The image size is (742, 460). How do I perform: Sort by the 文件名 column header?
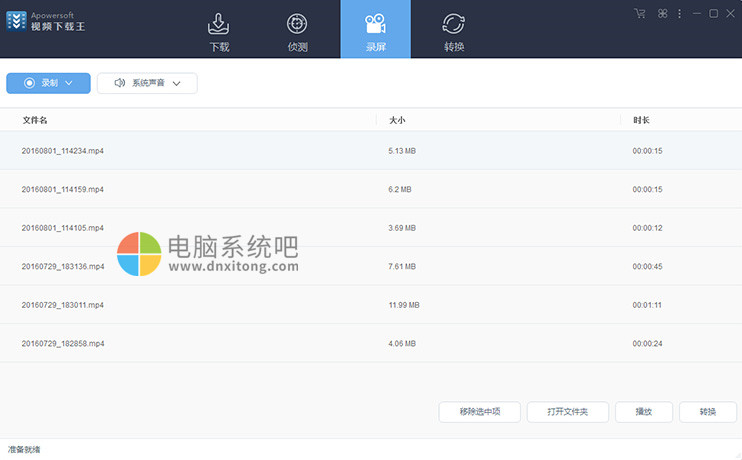(35, 120)
